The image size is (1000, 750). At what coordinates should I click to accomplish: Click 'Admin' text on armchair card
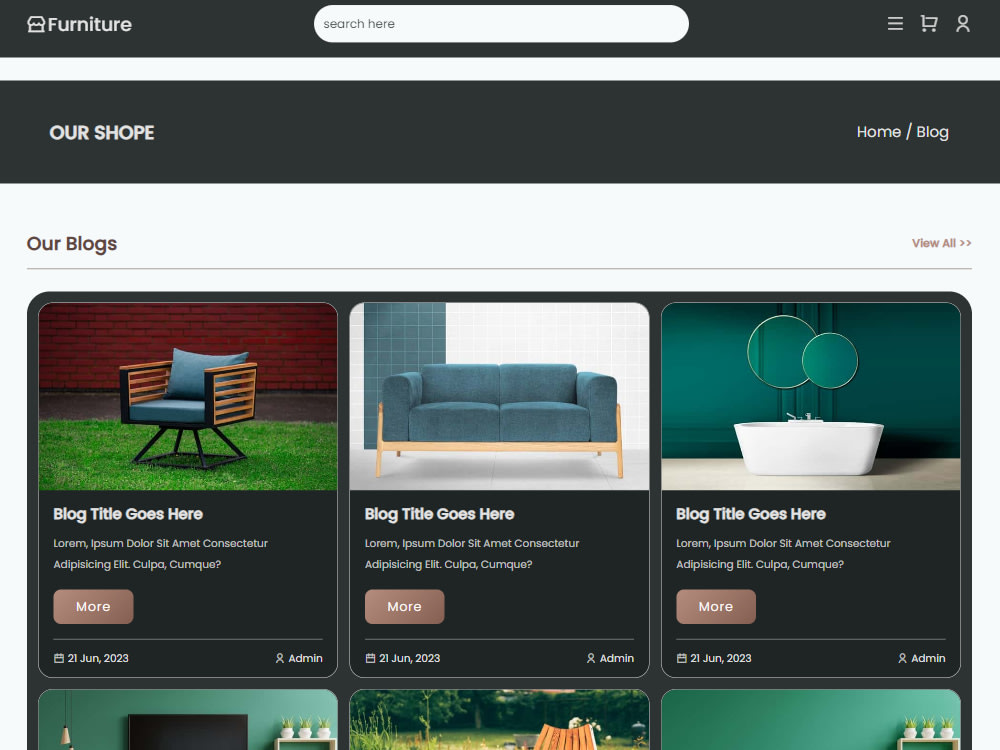pos(305,658)
